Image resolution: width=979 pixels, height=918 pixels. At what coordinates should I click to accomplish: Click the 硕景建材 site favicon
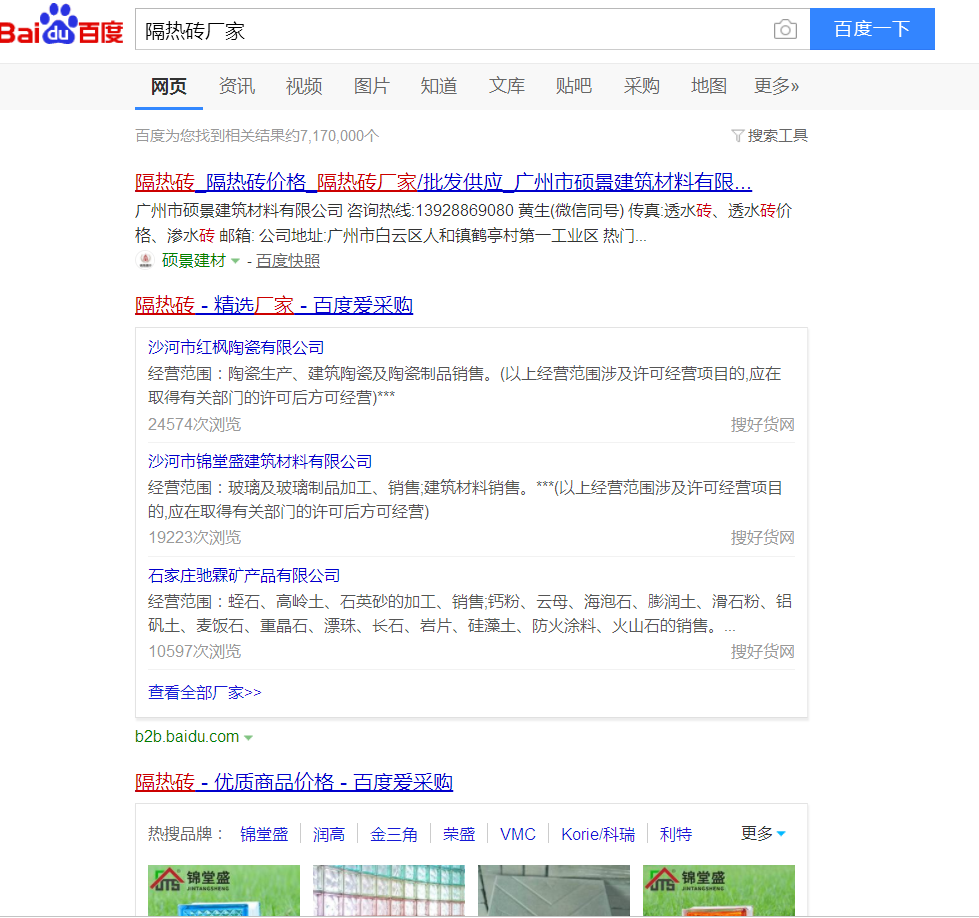[x=145, y=260]
